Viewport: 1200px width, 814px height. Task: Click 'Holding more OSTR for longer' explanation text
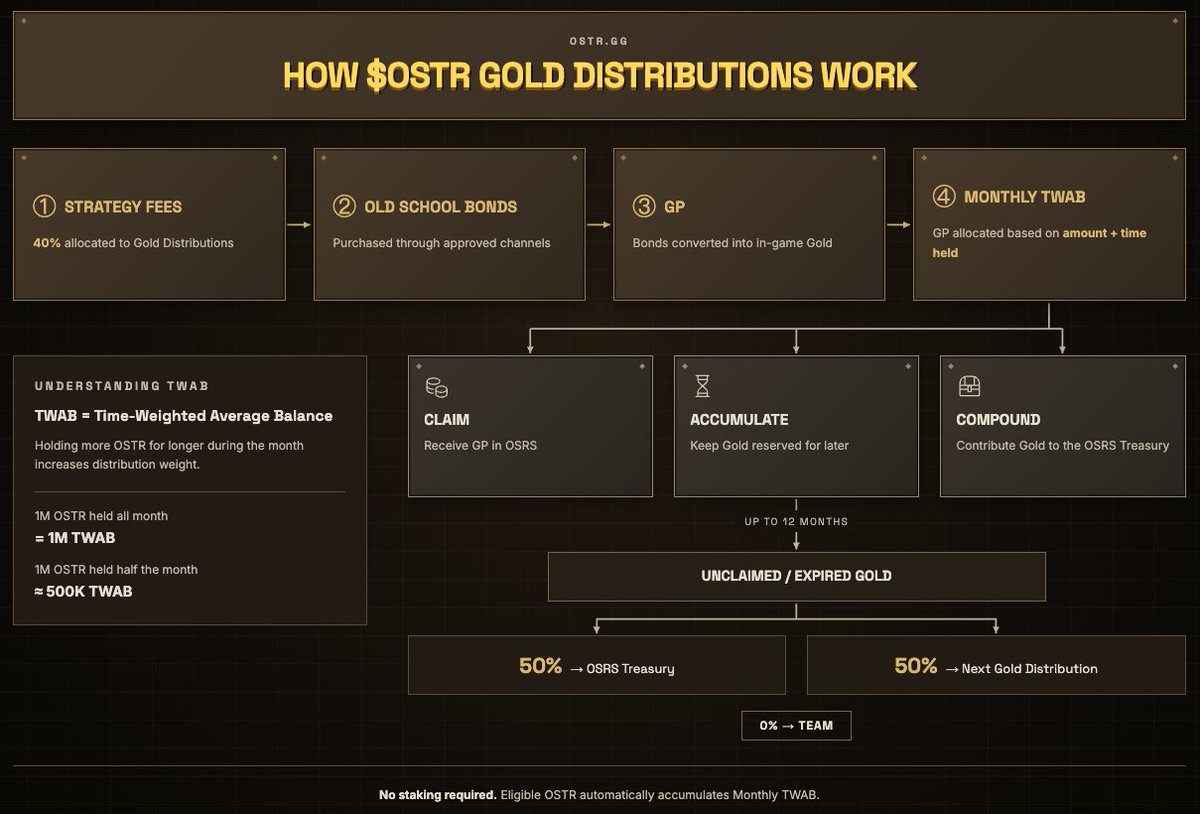click(169, 454)
